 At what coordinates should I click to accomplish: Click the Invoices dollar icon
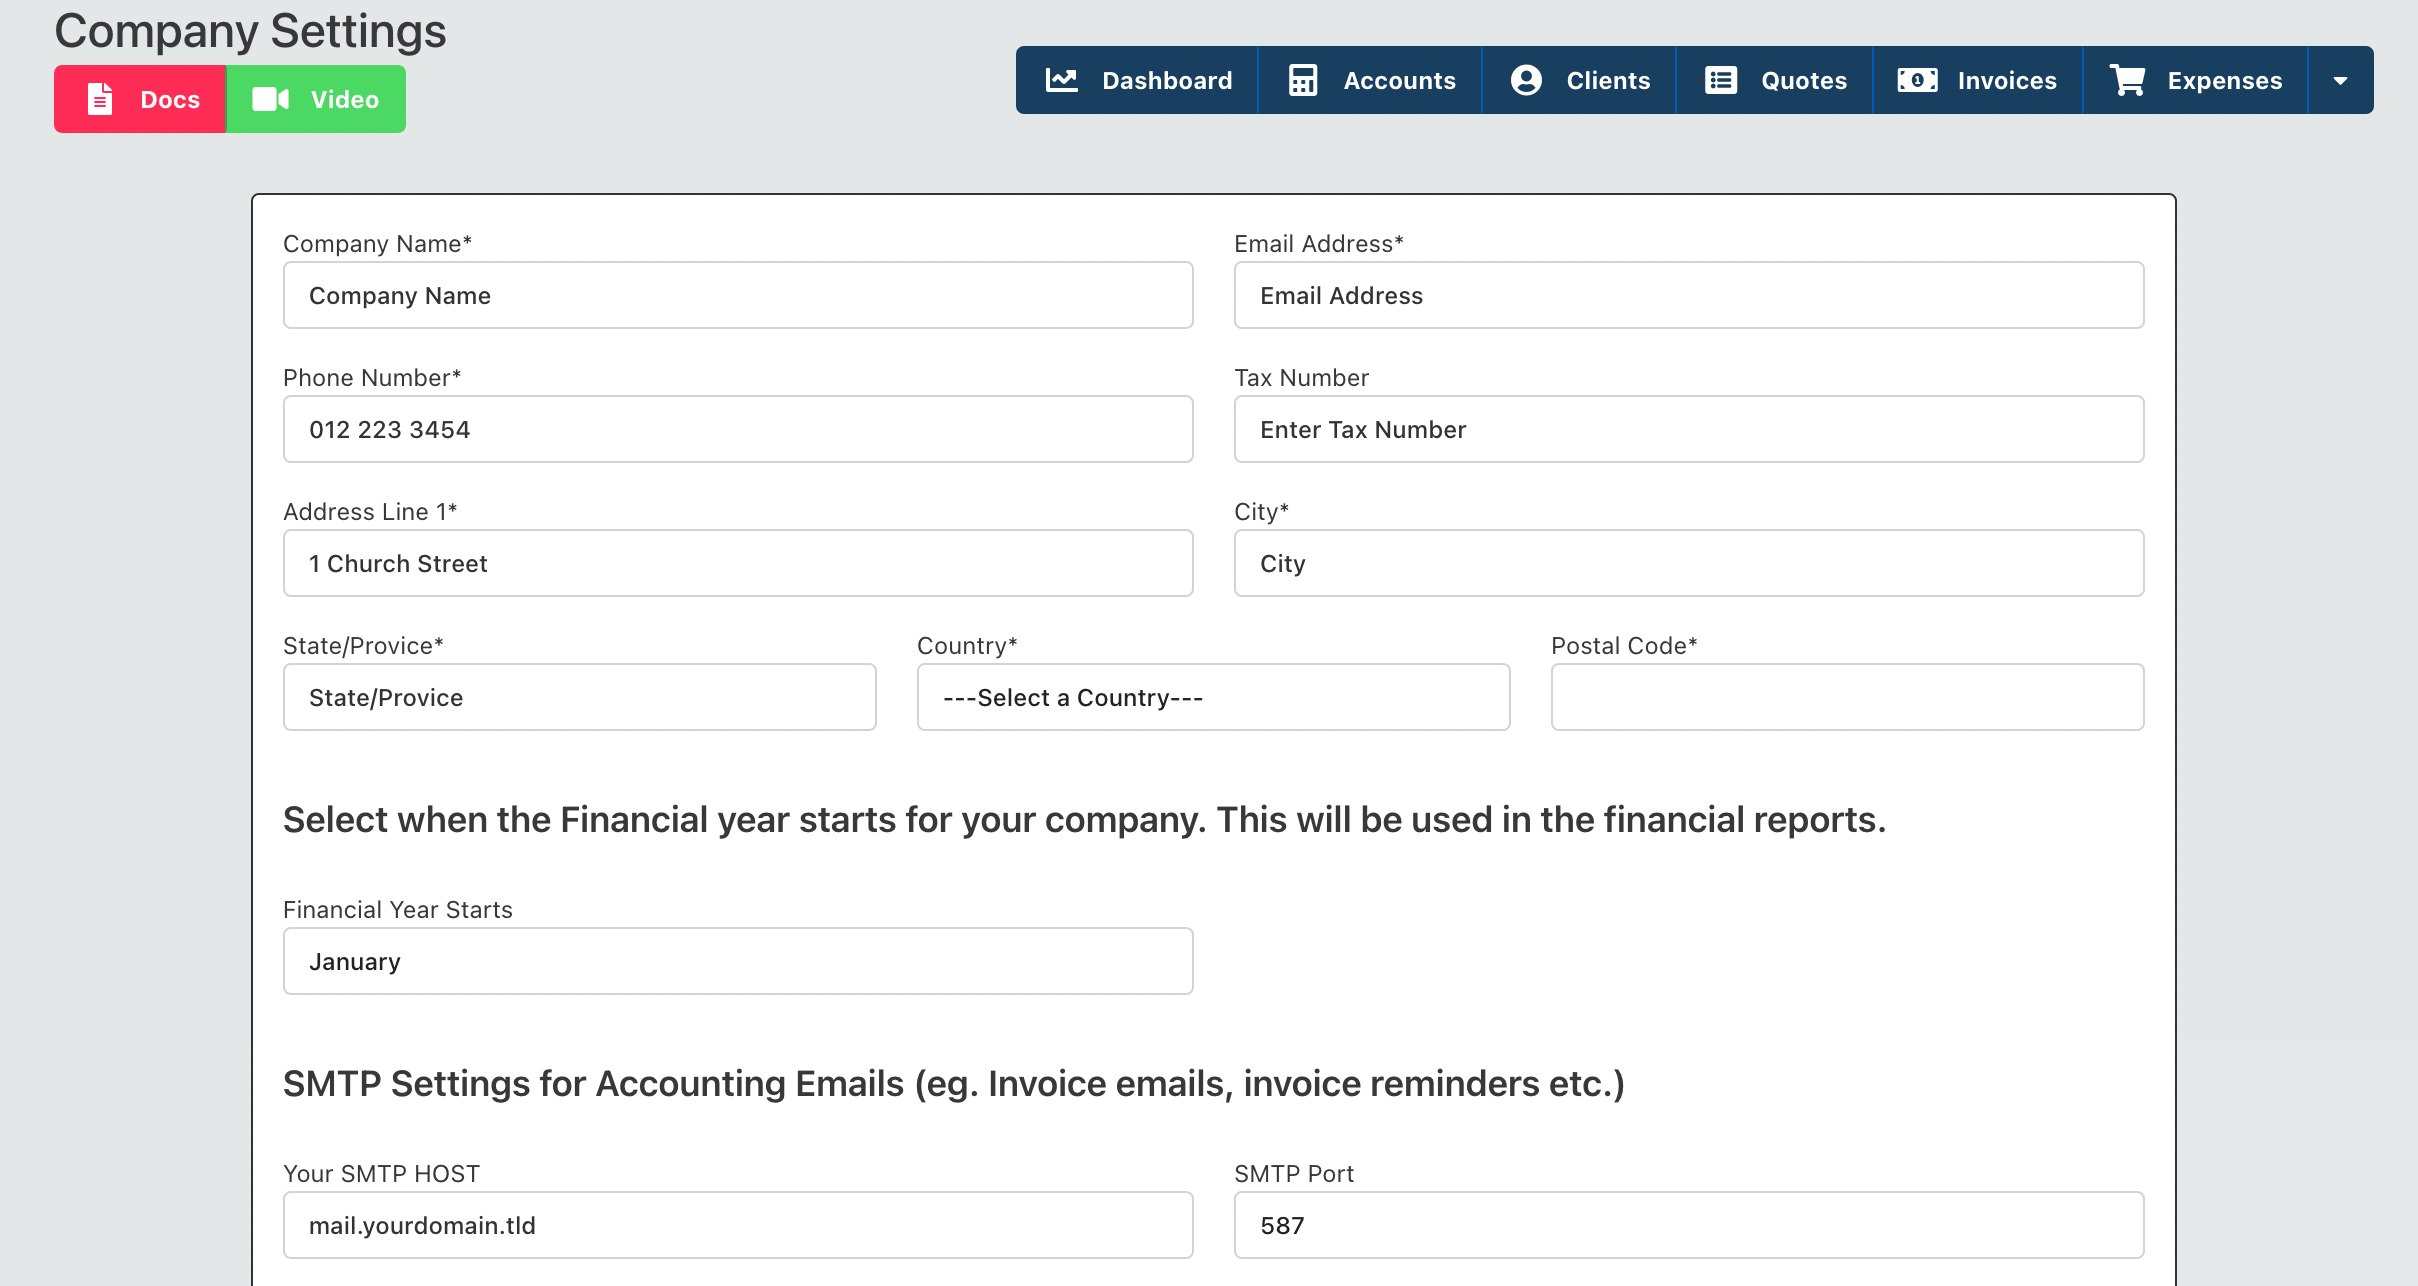coord(1917,80)
